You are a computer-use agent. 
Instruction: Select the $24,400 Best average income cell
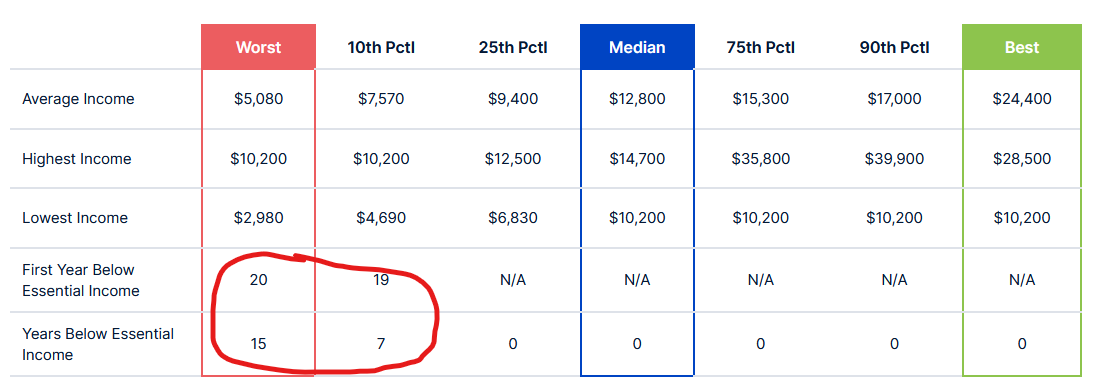(x=1022, y=99)
